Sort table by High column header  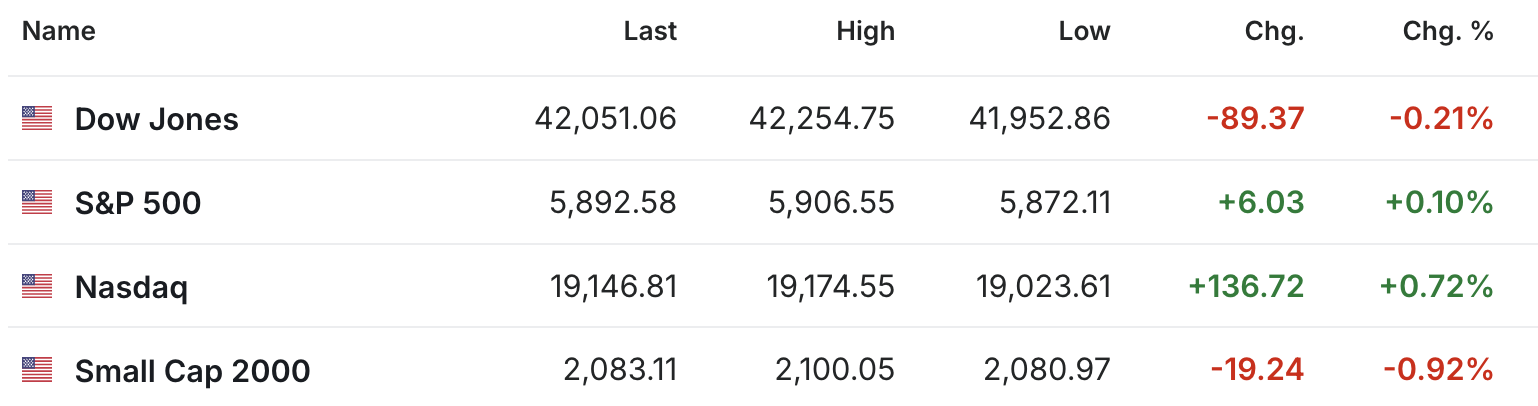866,32
